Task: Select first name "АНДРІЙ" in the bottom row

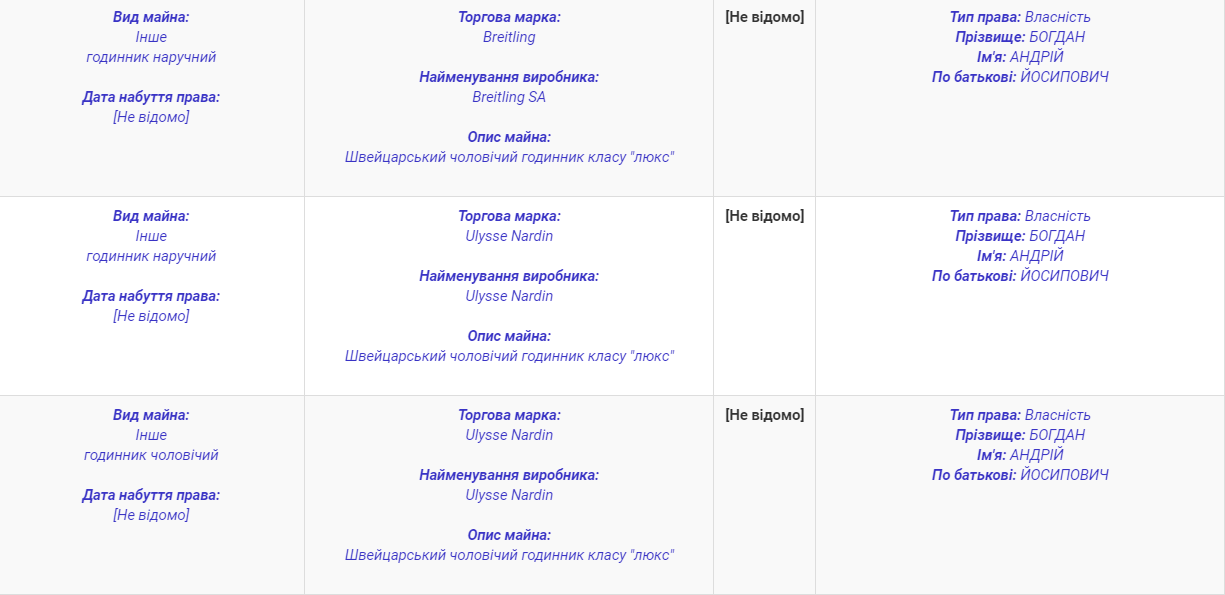Action: (x=1037, y=455)
